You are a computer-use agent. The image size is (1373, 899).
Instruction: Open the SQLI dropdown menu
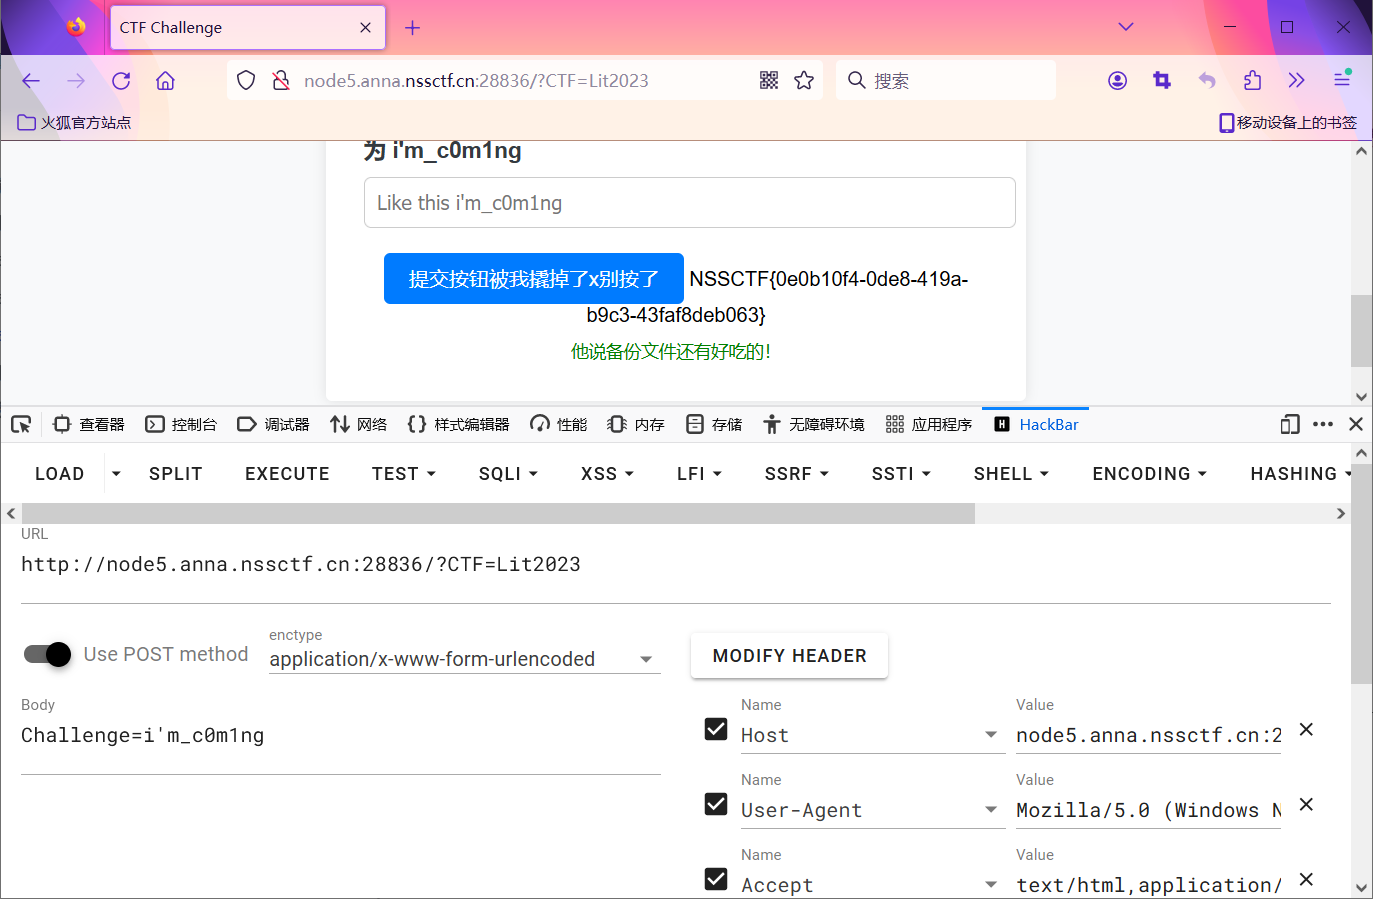(508, 474)
